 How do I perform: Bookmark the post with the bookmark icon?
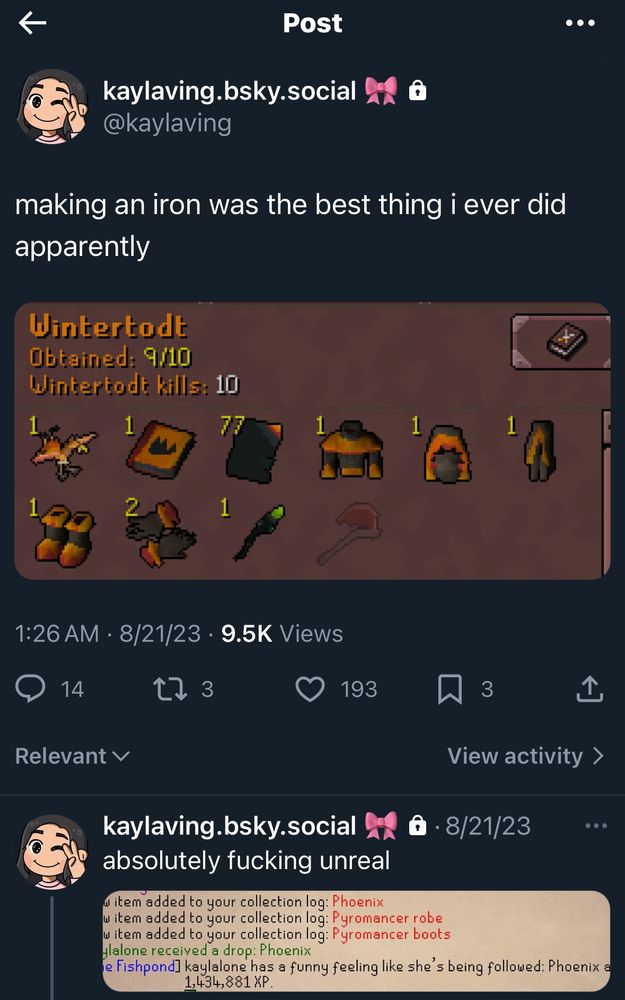pyautogui.click(x=450, y=689)
